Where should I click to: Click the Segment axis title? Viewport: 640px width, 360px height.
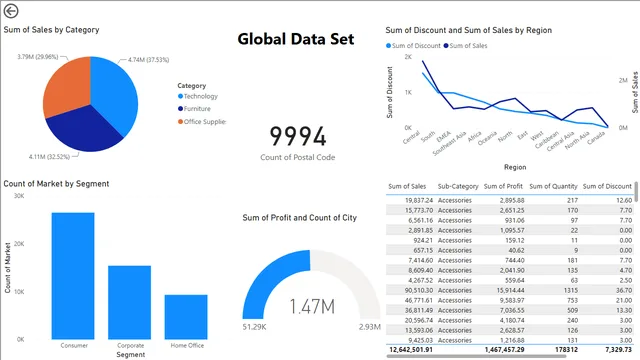[131, 355]
